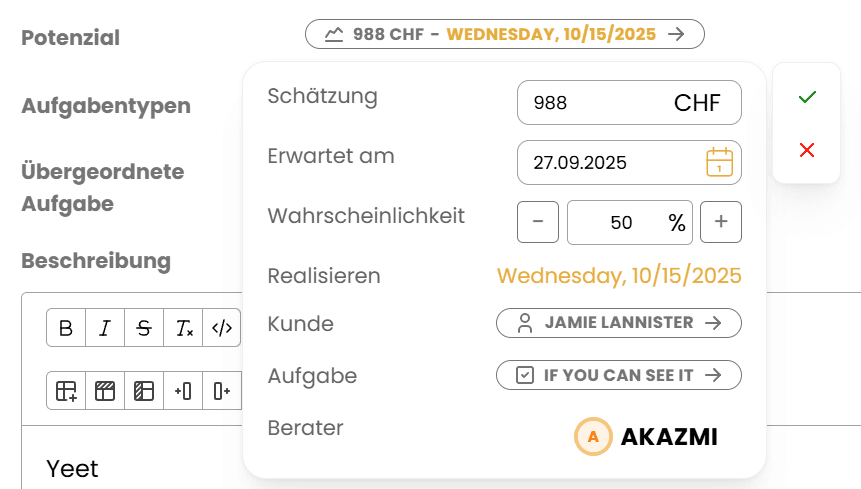Toggle bold formatting in description toolbar
The height and width of the screenshot is (489, 861).
point(66,328)
